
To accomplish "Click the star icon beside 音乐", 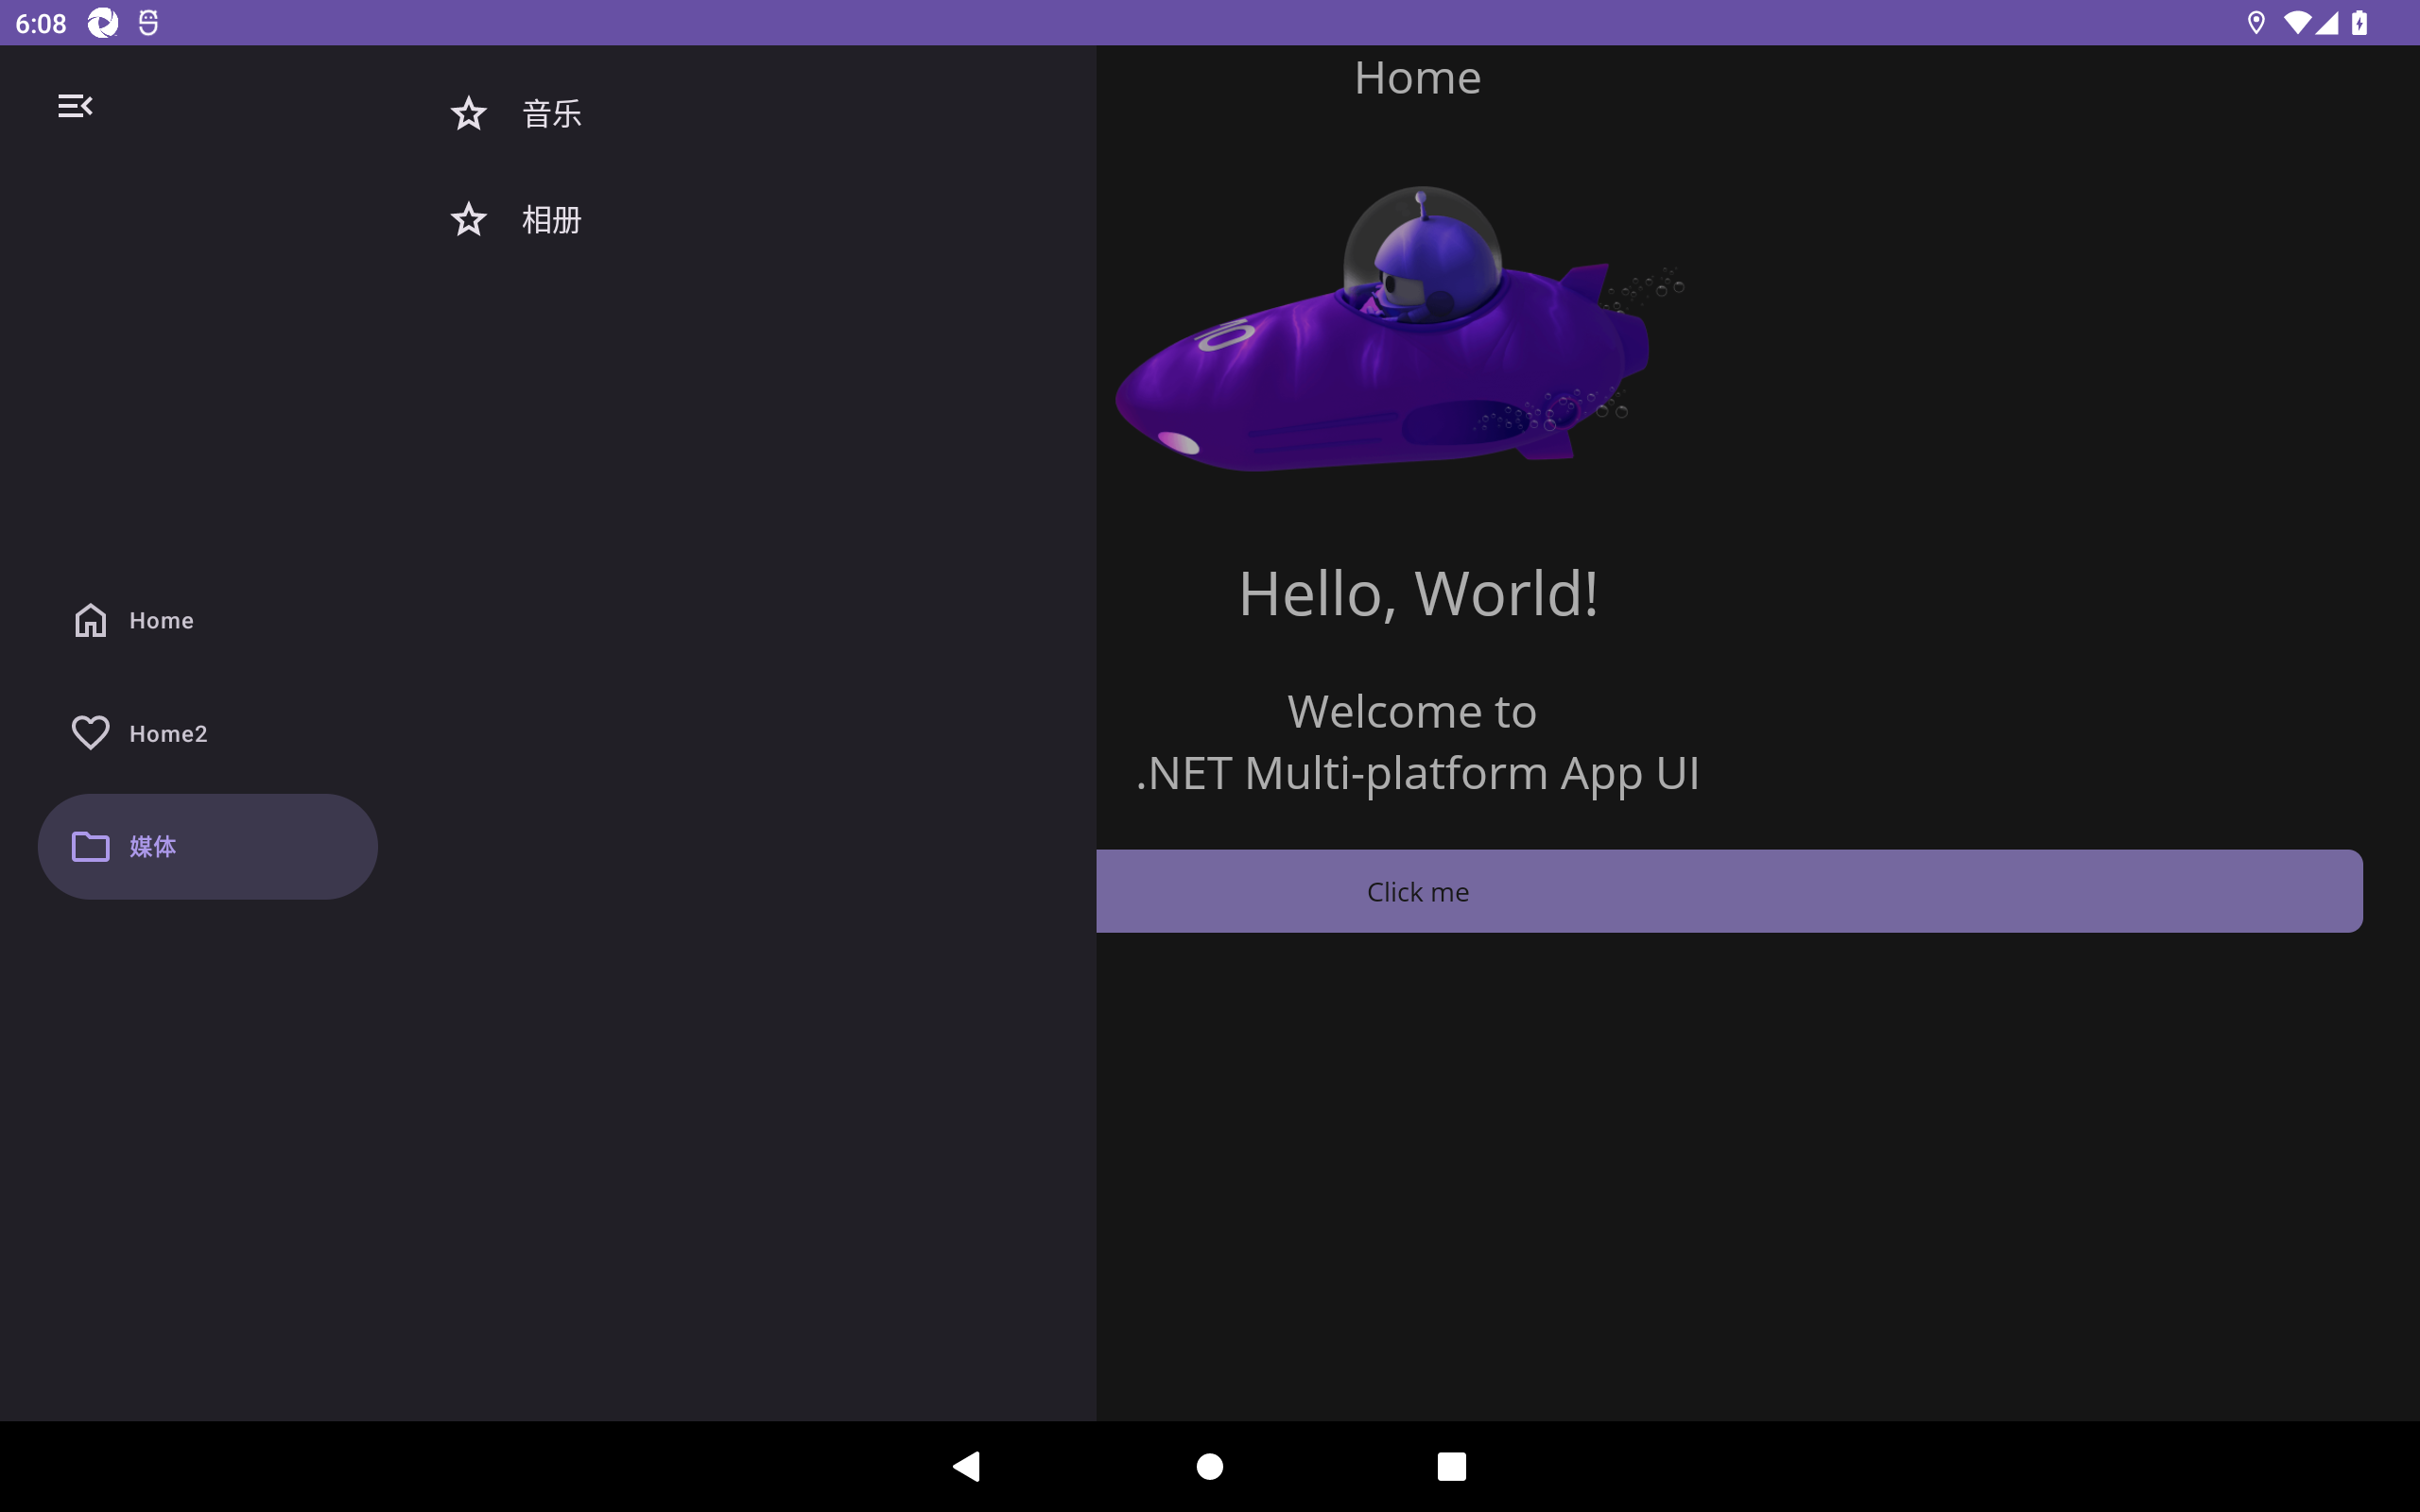I will (468, 114).
